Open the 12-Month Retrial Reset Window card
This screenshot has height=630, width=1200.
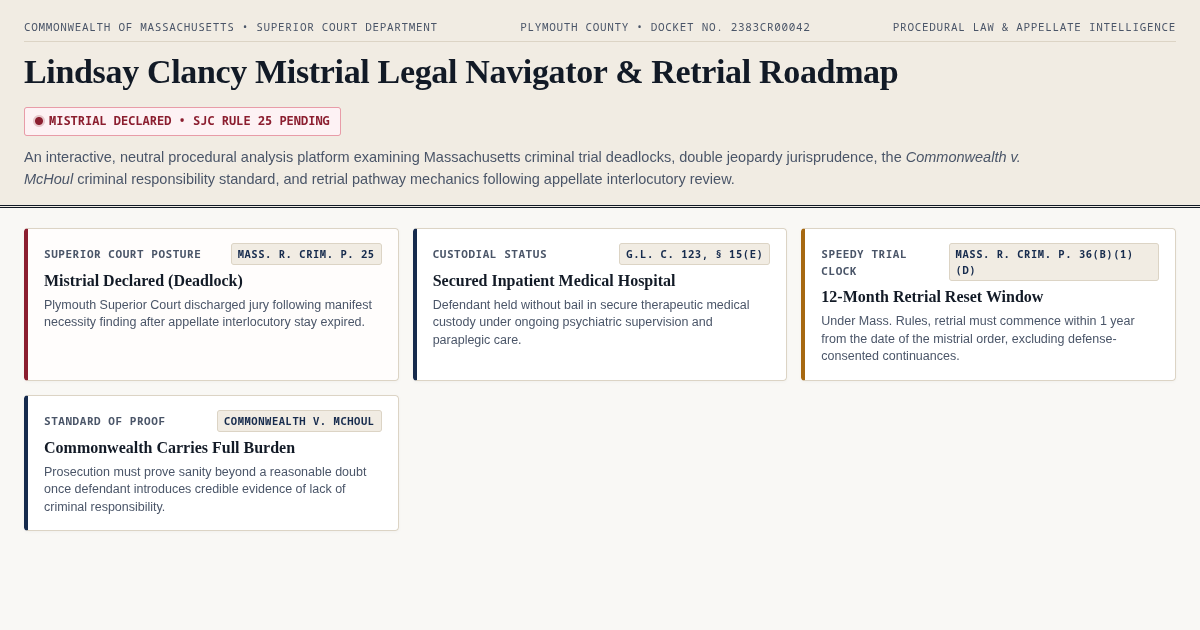click(x=988, y=304)
